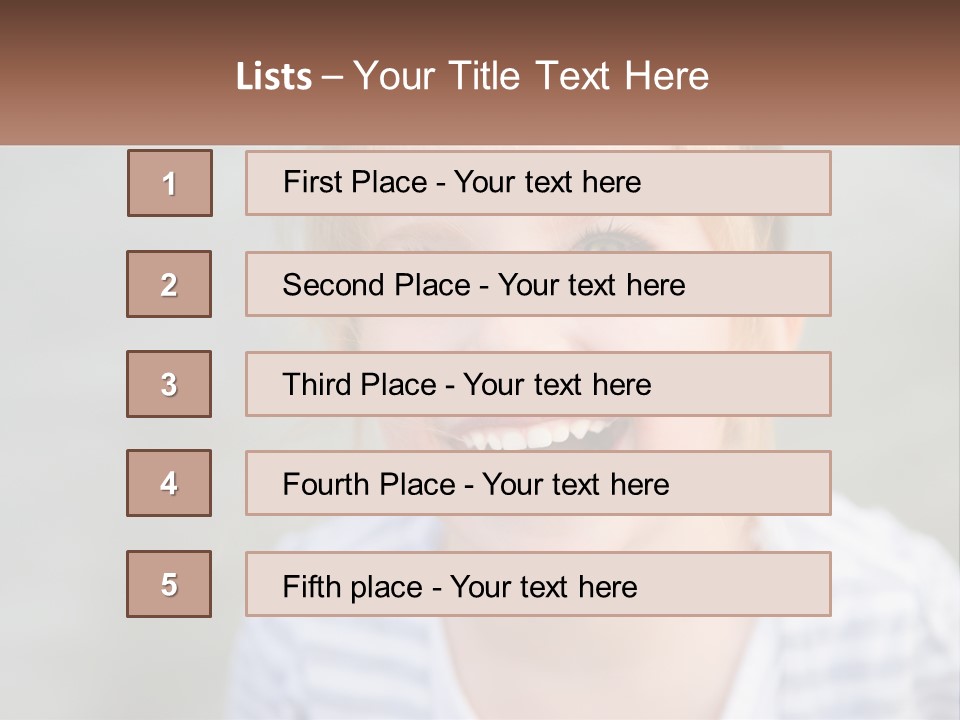This screenshot has height=720, width=960.
Task: Select the number 2 box
Action: pos(169,284)
